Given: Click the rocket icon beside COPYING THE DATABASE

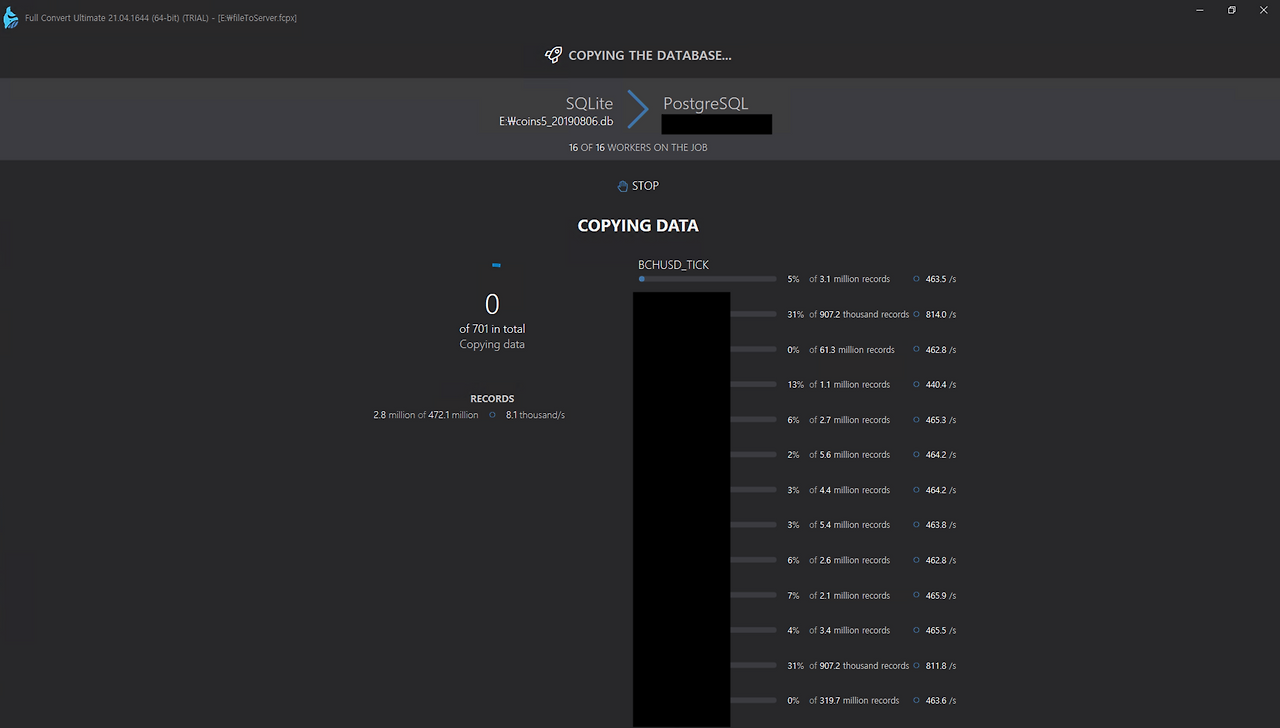Looking at the screenshot, I should [553, 55].
